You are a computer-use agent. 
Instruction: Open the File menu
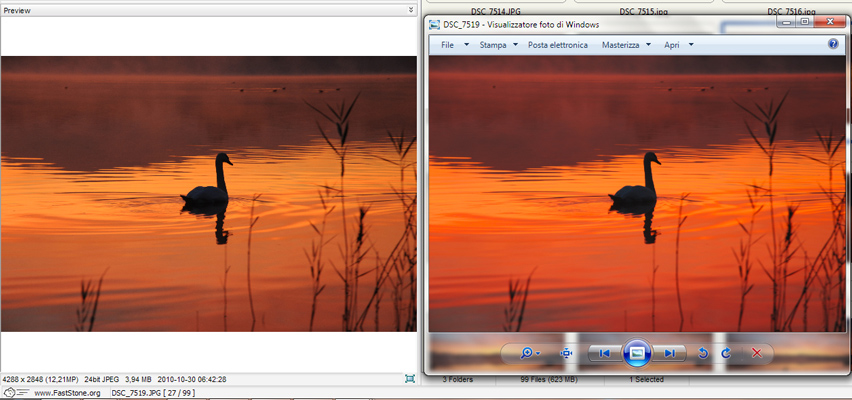(x=452, y=45)
